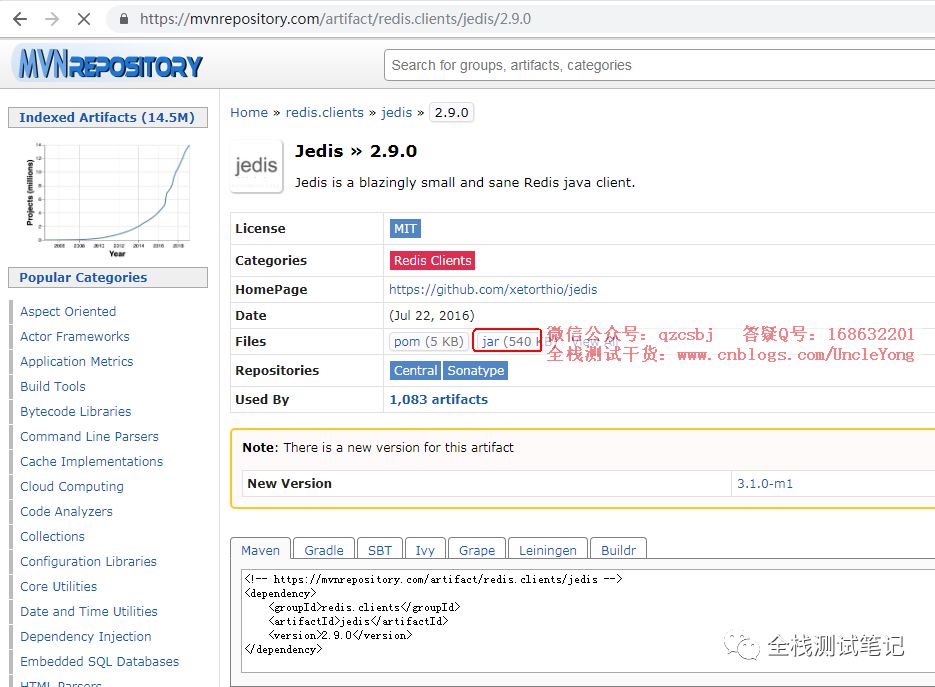Open Code Analyzers category

tap(66, 512)
